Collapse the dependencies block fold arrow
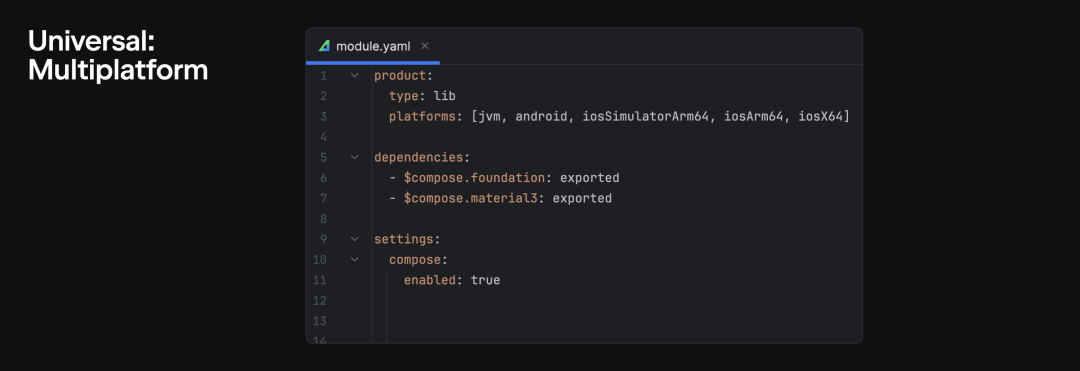The image size is (1080, 371). 355,158
